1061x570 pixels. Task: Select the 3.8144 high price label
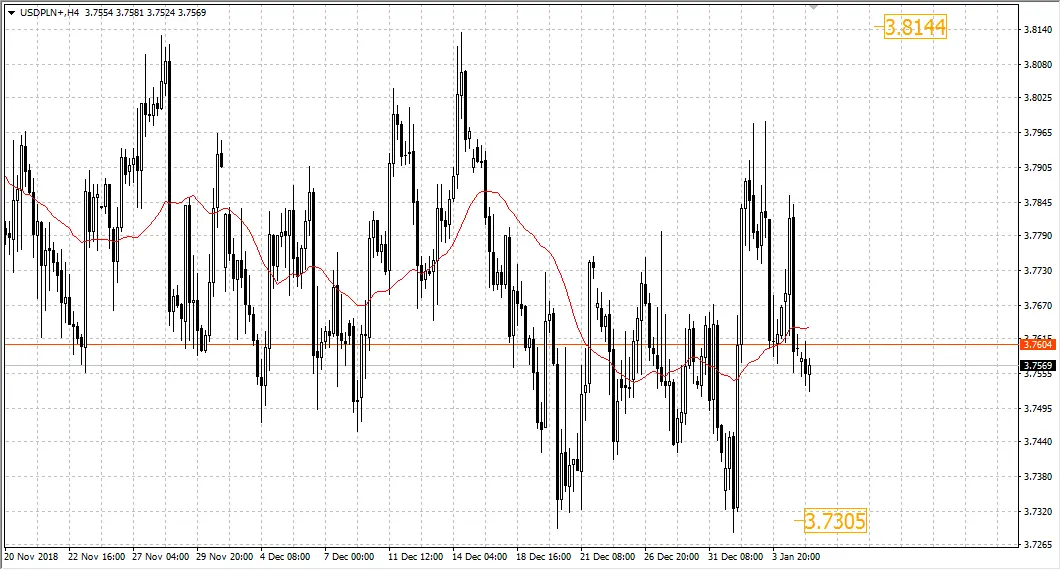(915, 27)
